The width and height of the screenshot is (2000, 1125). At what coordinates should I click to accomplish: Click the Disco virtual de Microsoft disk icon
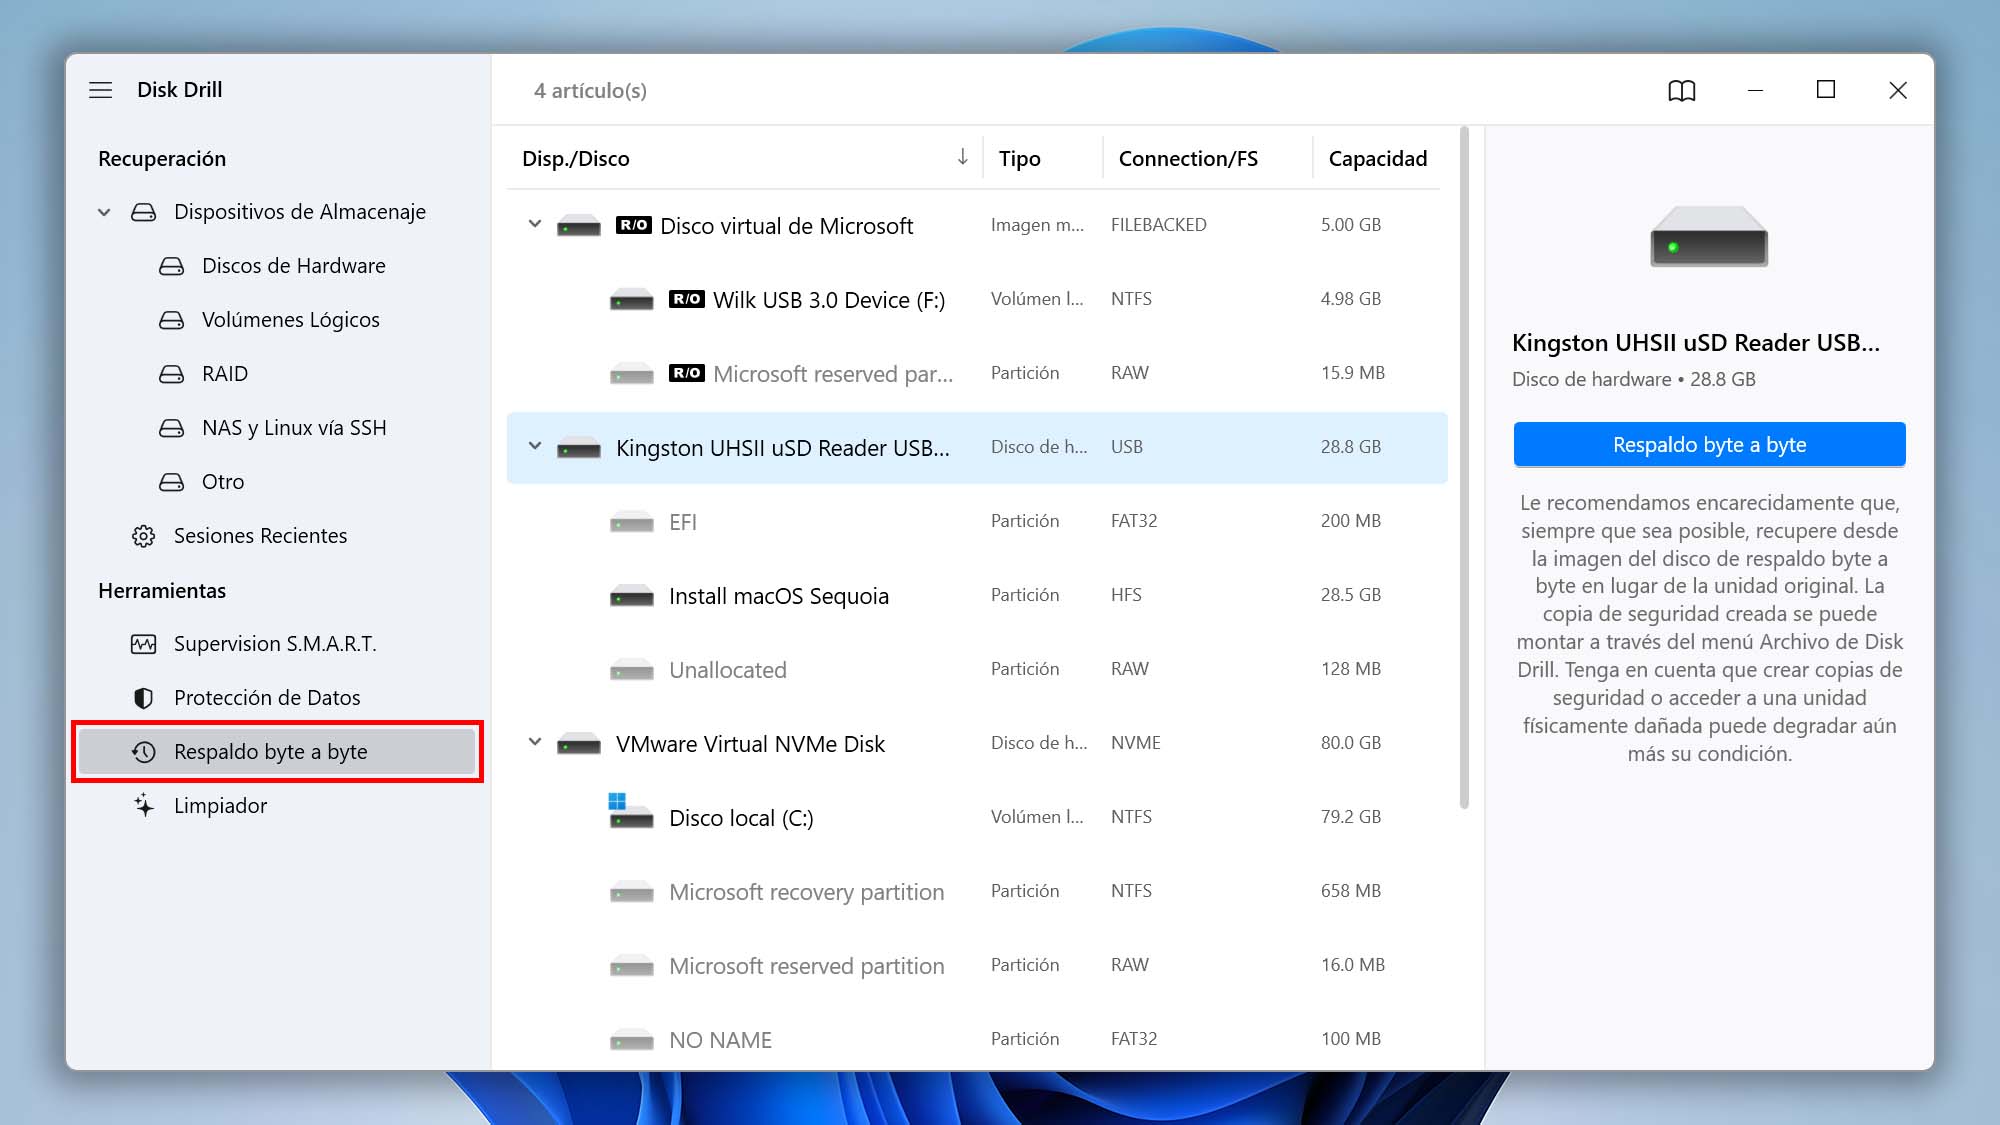pos(579,226)
